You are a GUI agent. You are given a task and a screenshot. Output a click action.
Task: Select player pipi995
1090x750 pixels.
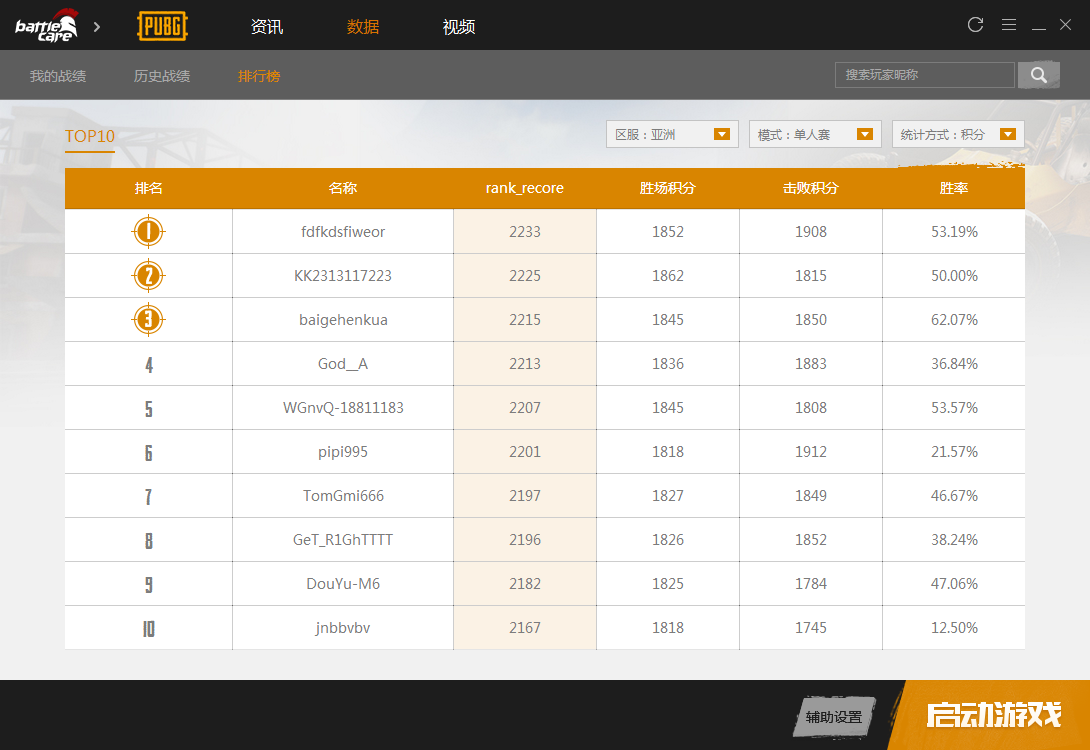(343, 452)
